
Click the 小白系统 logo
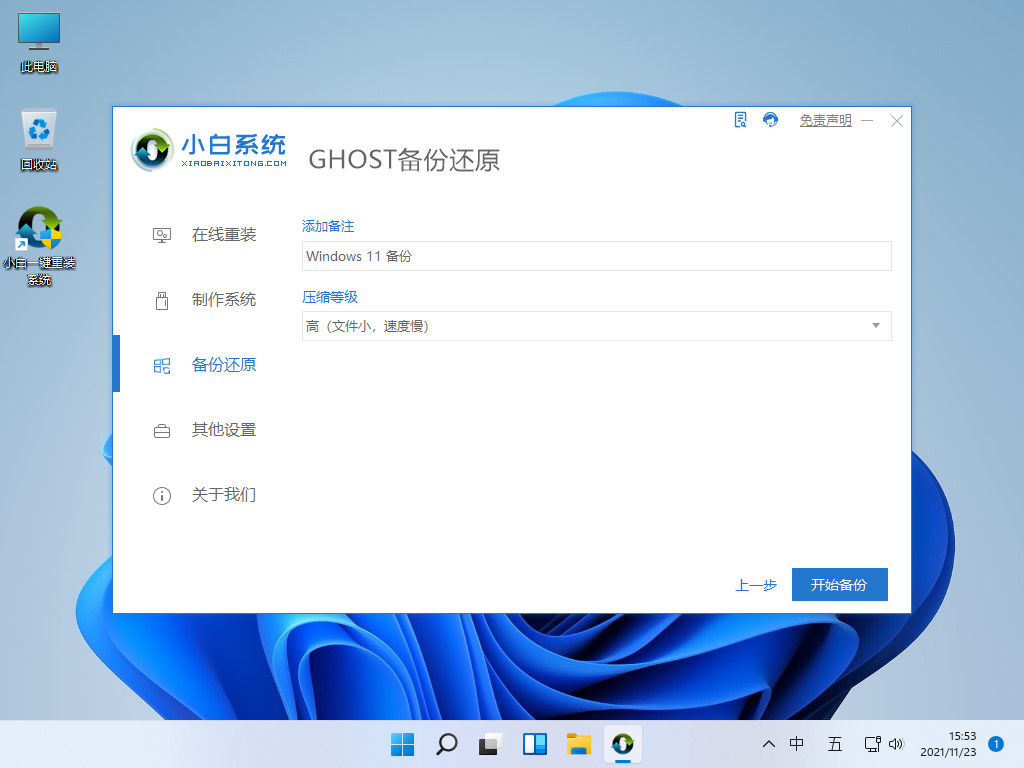209,150
